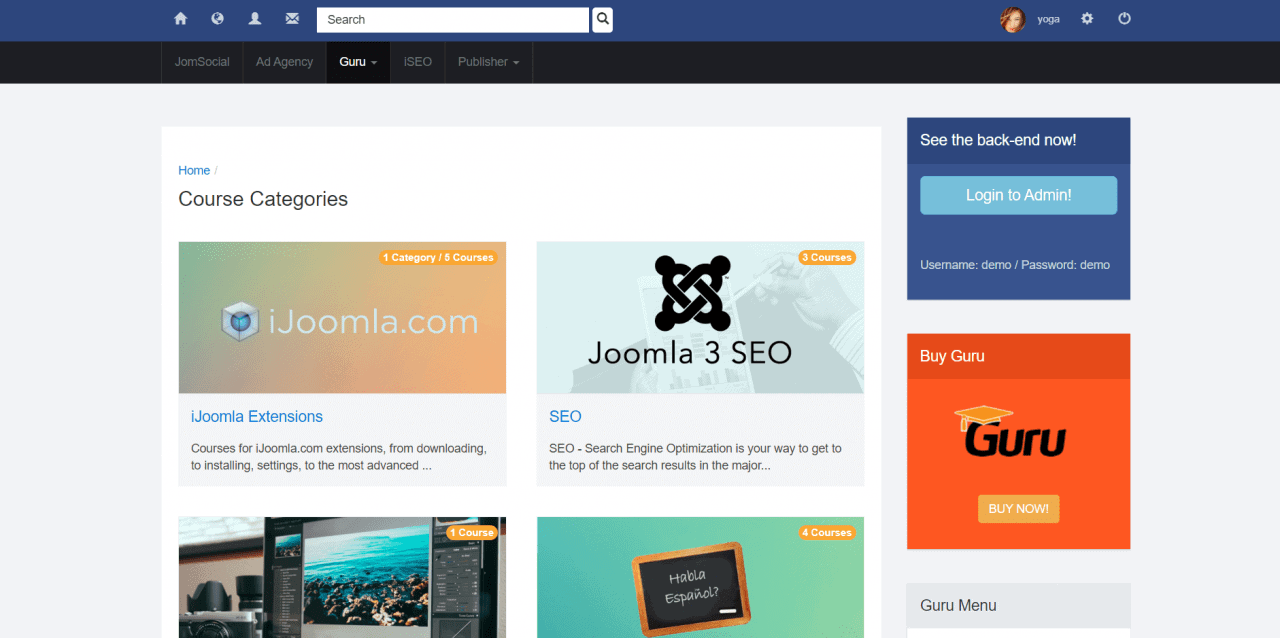Click the yoga username text
The width and height of the screenshot is (1280, 638).
pyautogui.click(x=1048, y=19)
